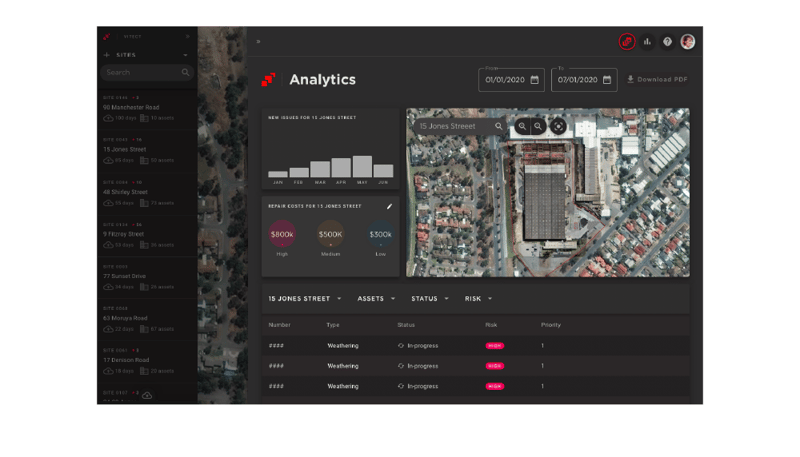The width and height of the screenshot is (800, 457).
Task: Edit repair costs with the pencil icon
Action: (x=389, y=207)
